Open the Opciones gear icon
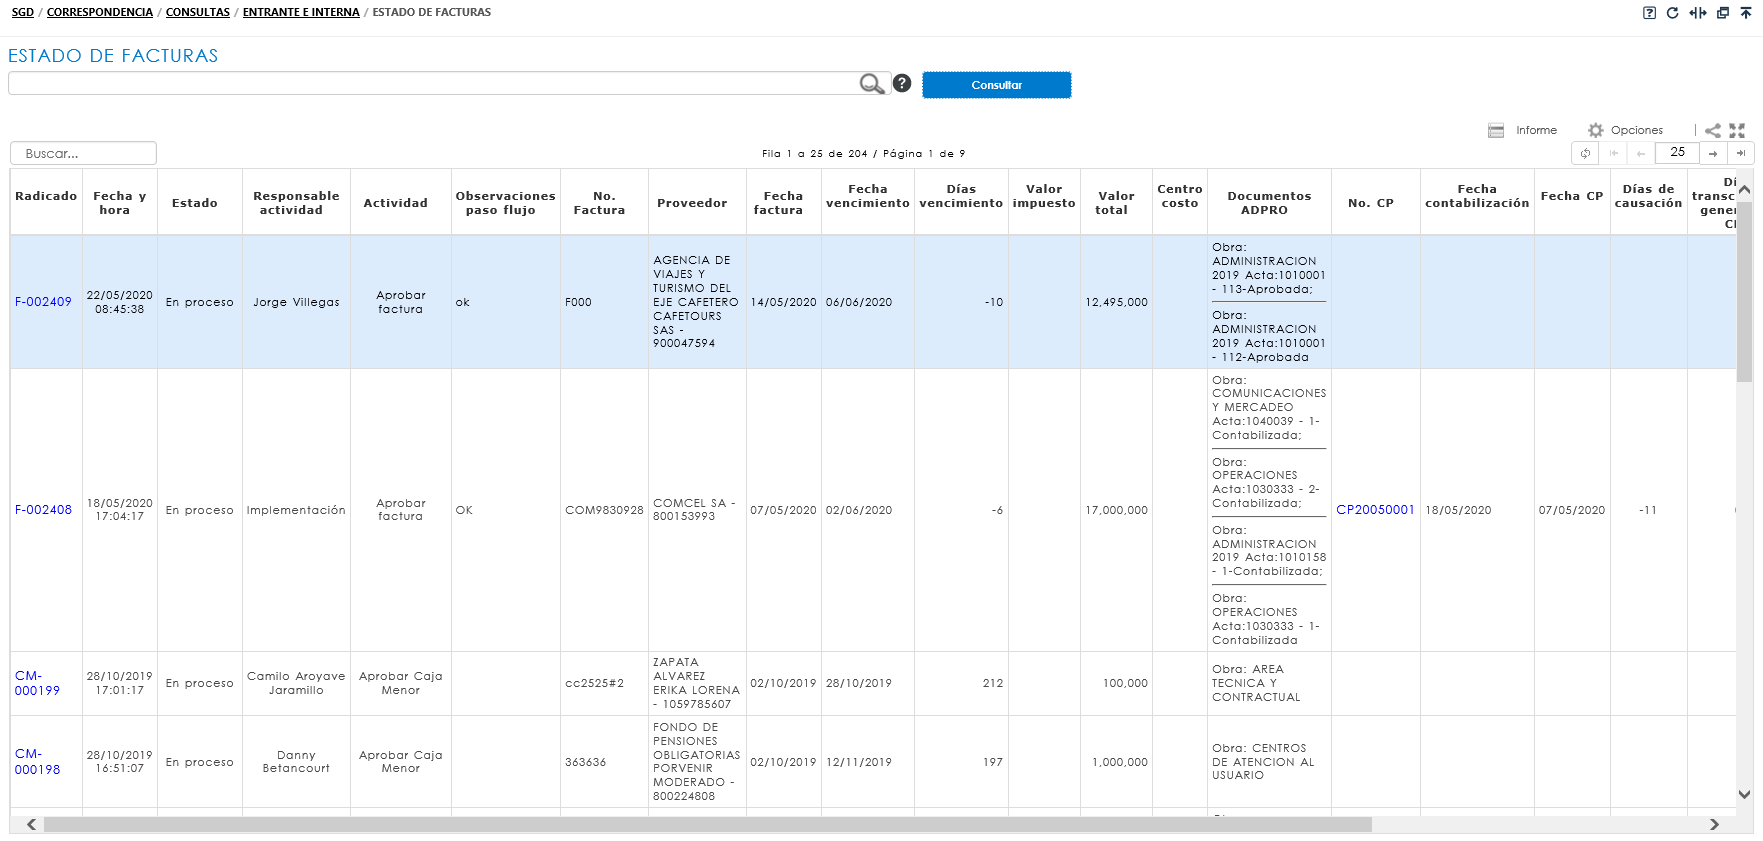Screen dimensions: 1763x841 [1596, 131]
